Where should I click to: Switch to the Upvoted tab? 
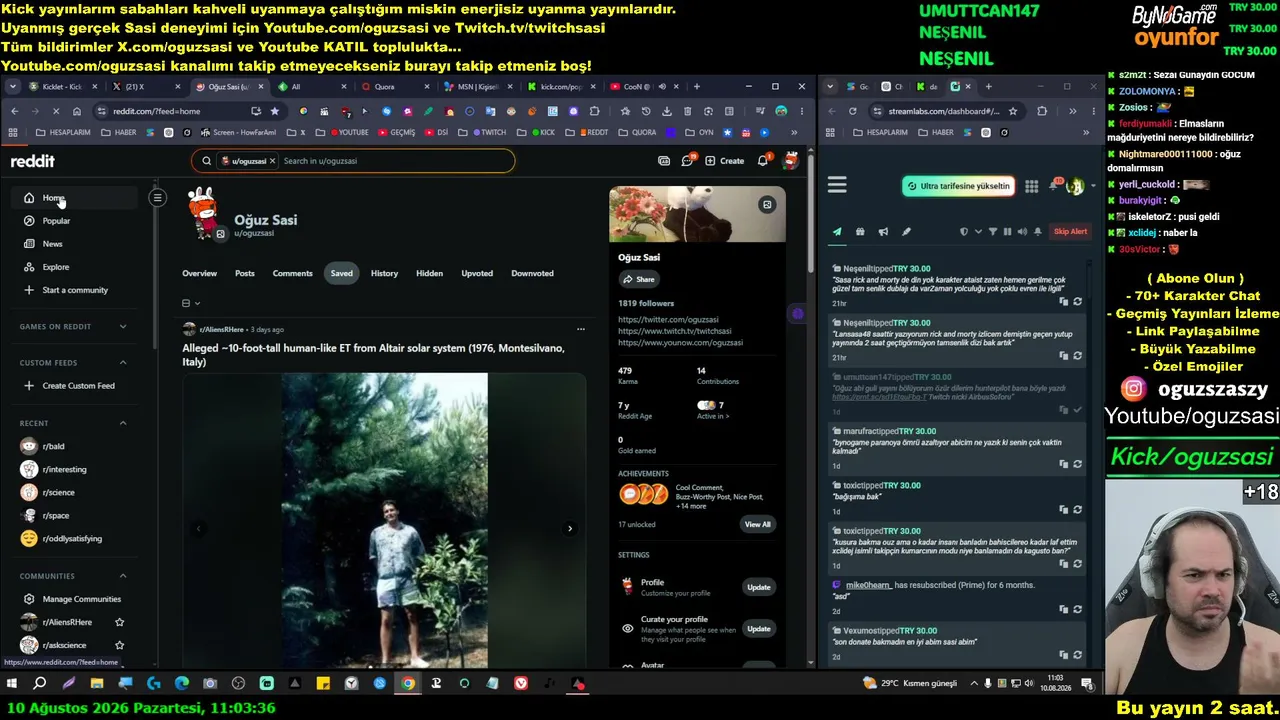(x=477, y=273)
